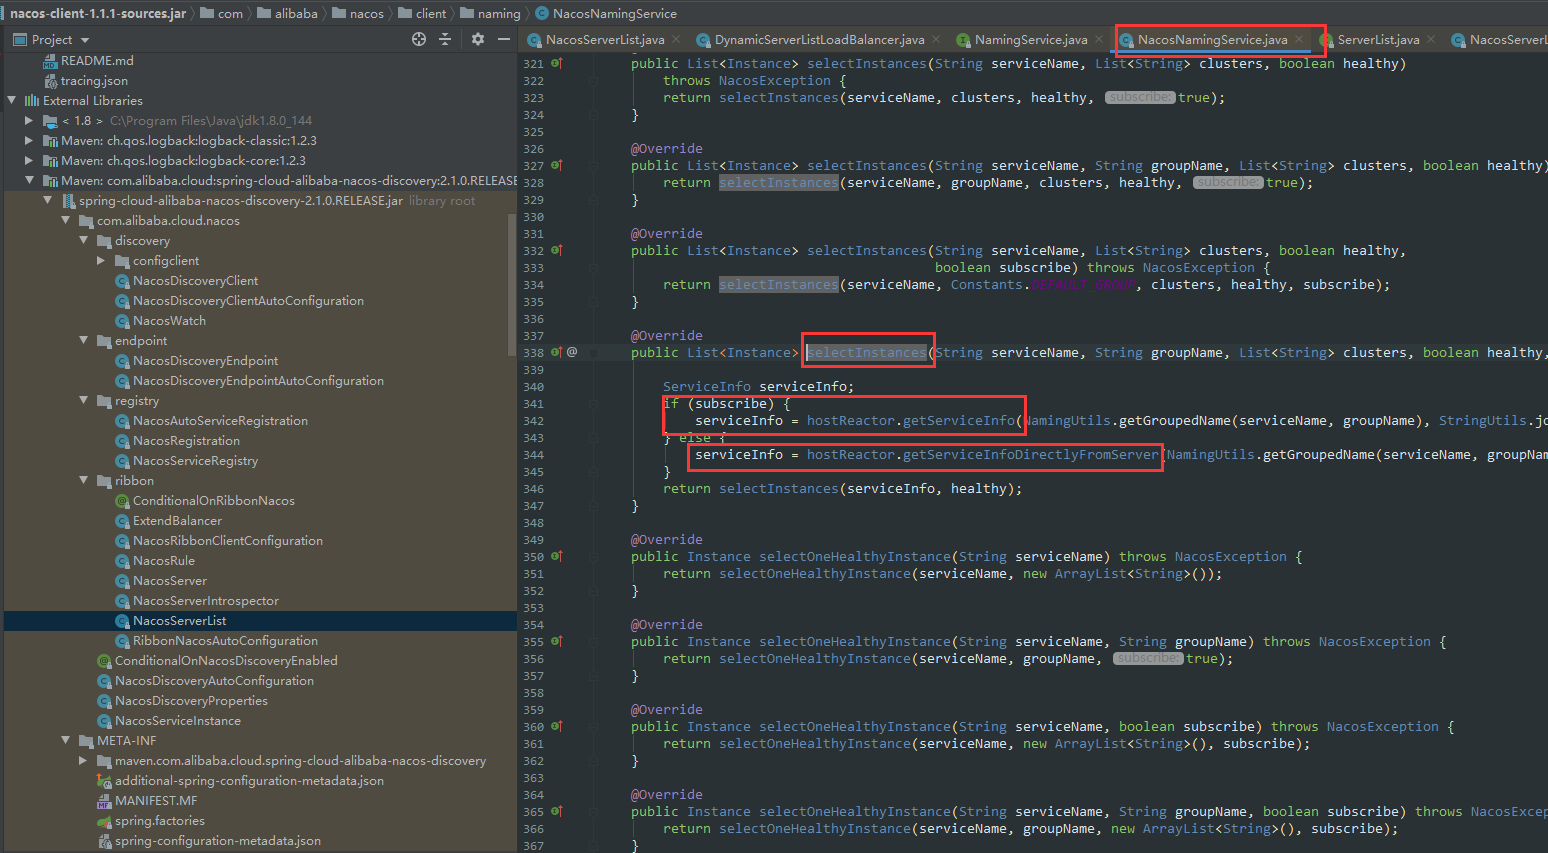Screen dimensions: 1548x853
Task: Click nacos-client-1.1.1-sources.jar breadcrumb
Action: click(98, 13)
